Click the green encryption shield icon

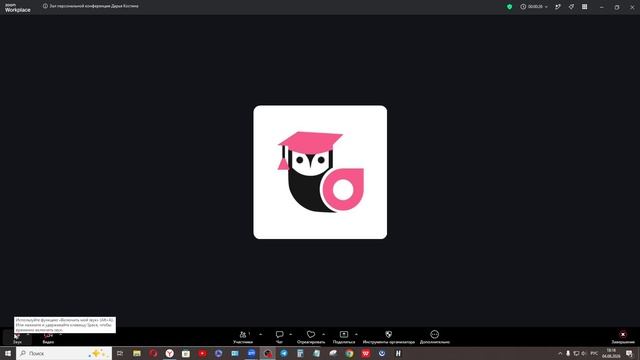(509, 7)
